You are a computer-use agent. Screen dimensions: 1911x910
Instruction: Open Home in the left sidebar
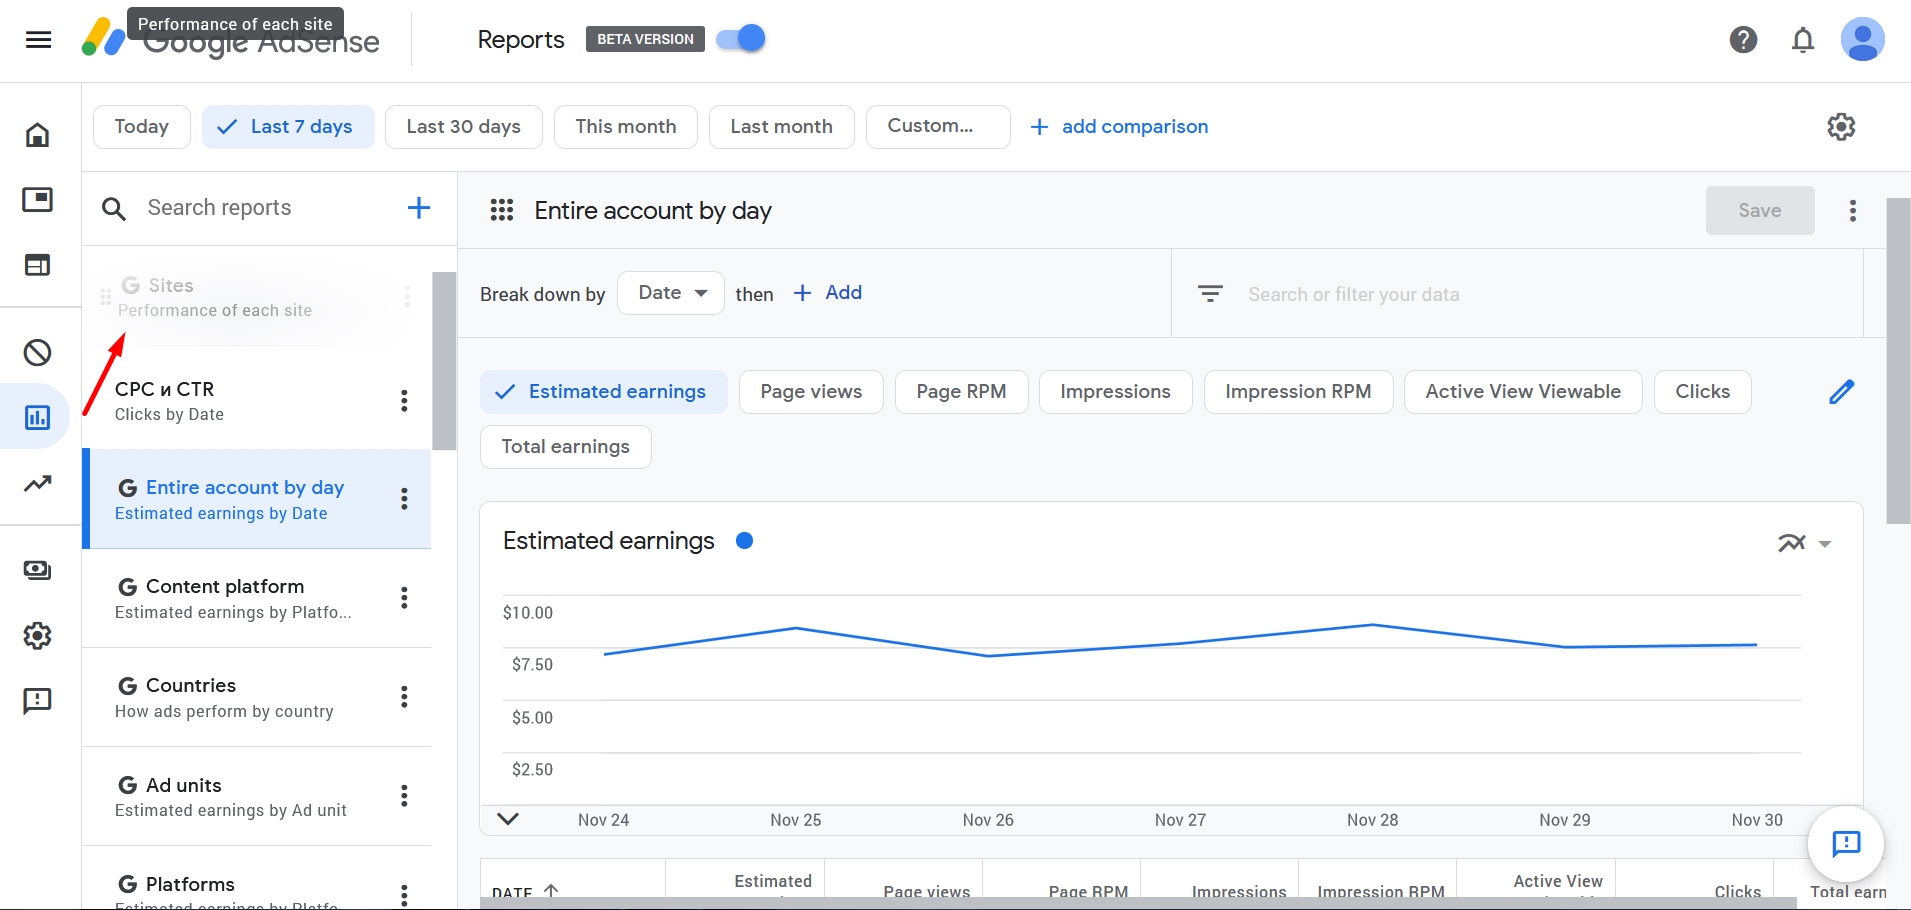click(37, 133)
